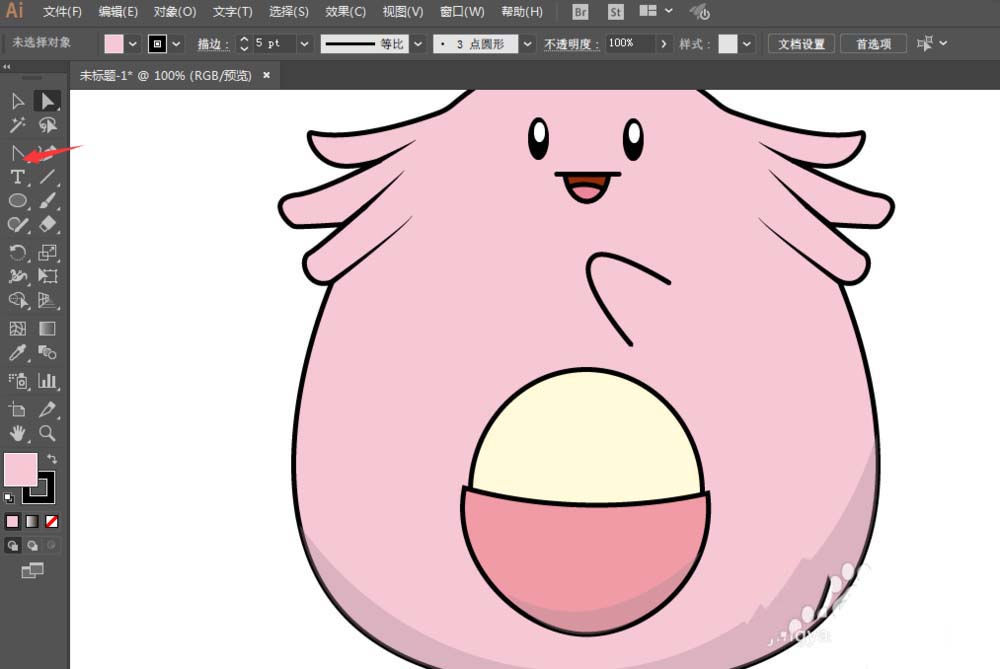
Task: Set fill to None
Action: 52,522
